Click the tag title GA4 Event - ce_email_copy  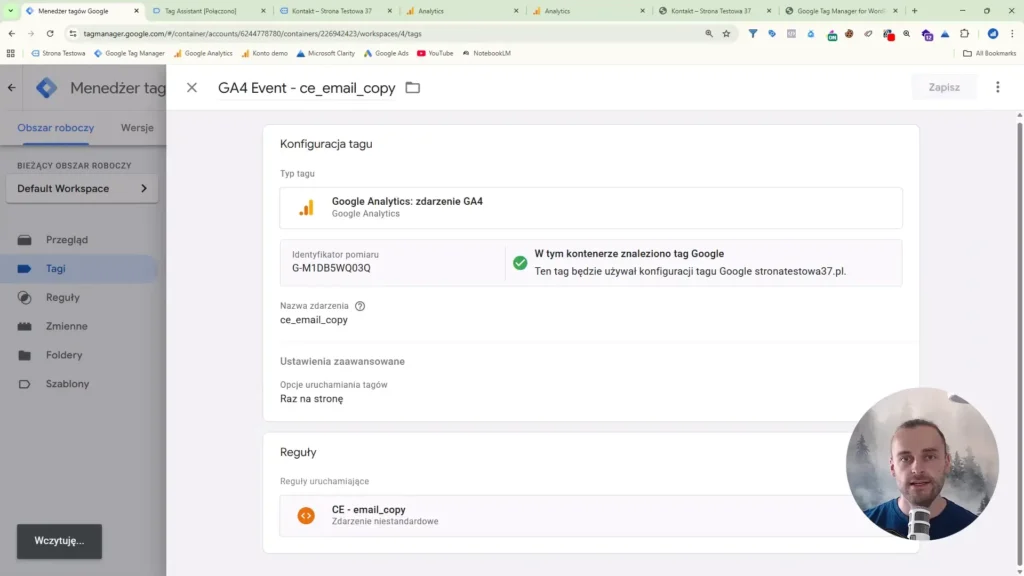(306, 88)
